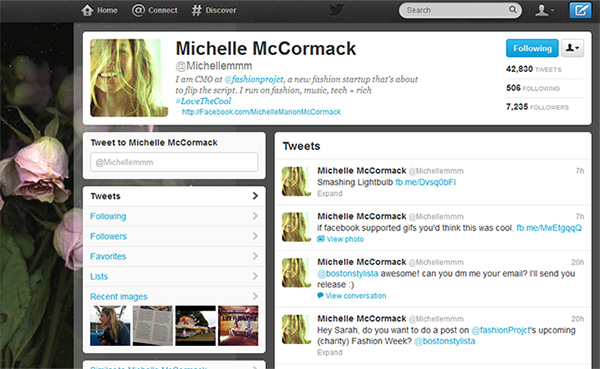Open timestamp 20h on Hey Sarah tweet

(577, 319)
